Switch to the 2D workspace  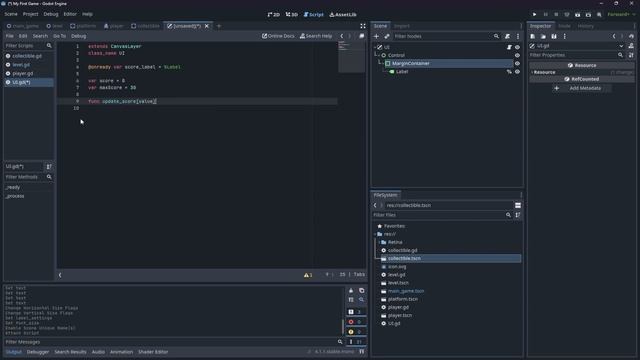(273, 14)
